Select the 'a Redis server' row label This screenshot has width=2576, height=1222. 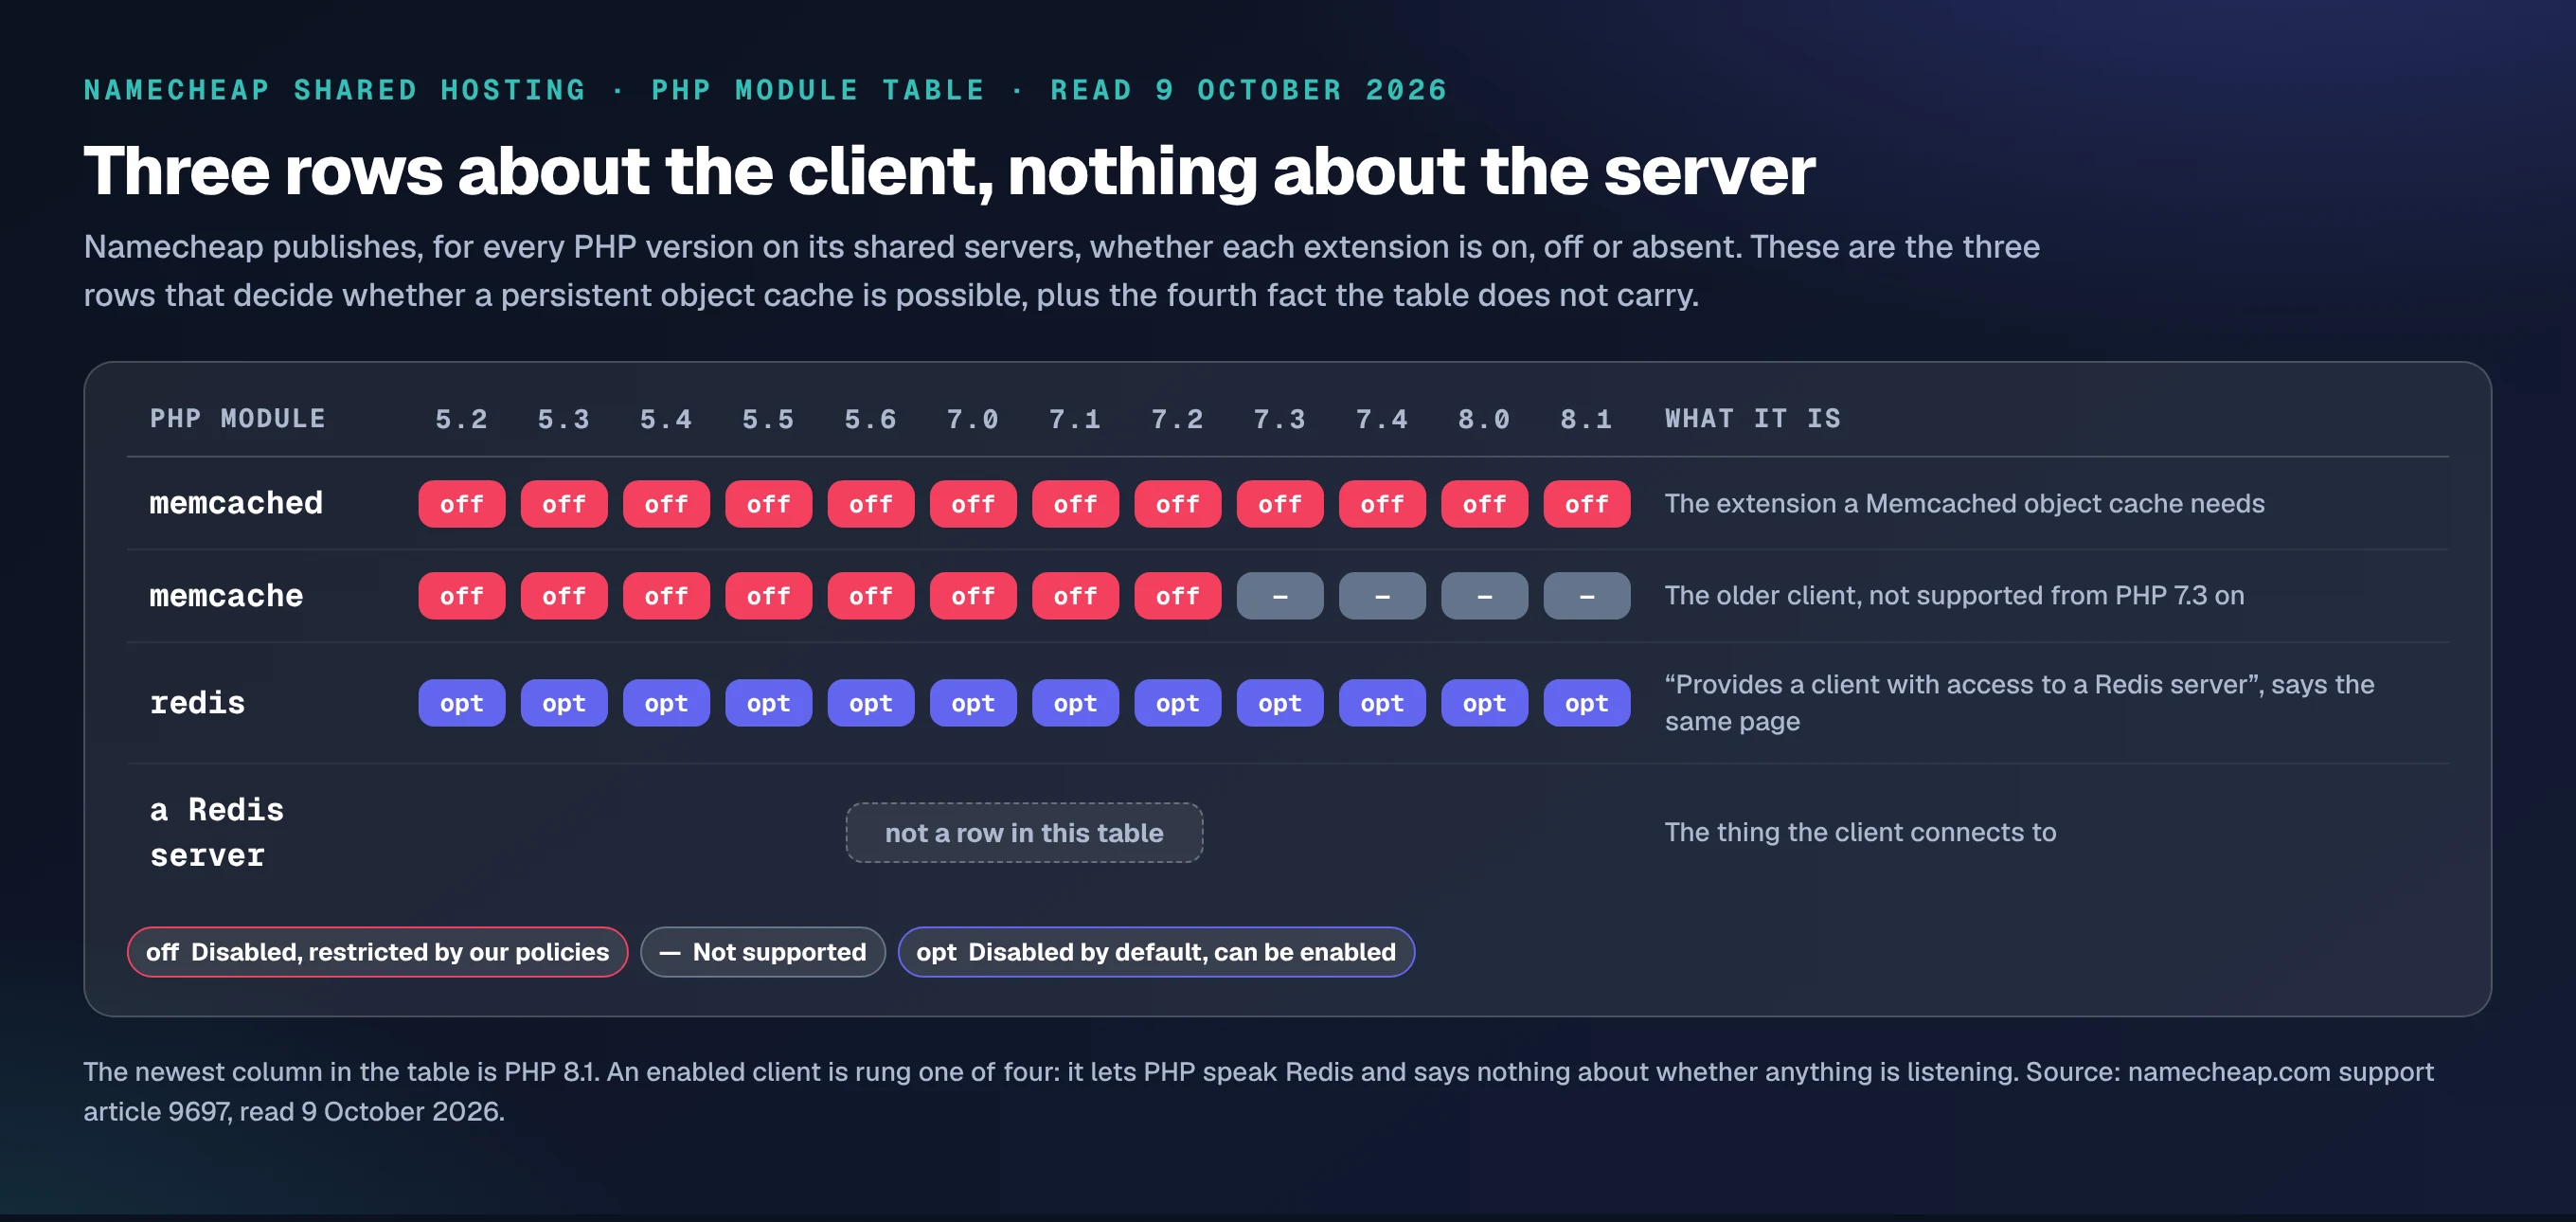(x=217, y=833)
